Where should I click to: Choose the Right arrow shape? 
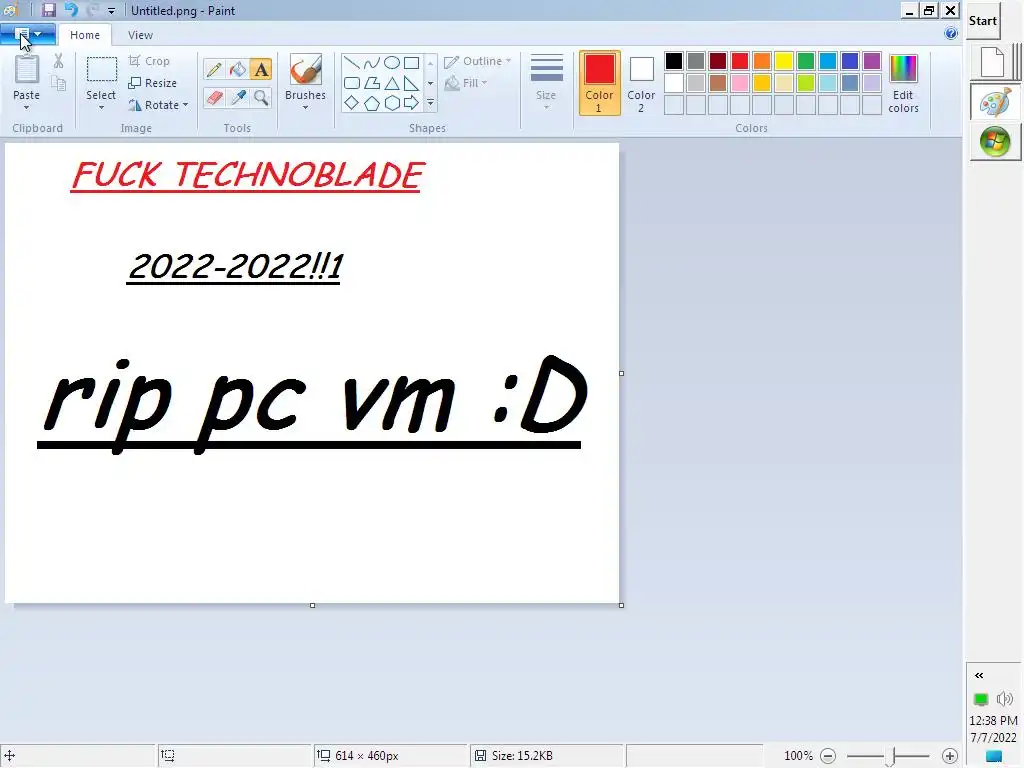tap(411, 103)
